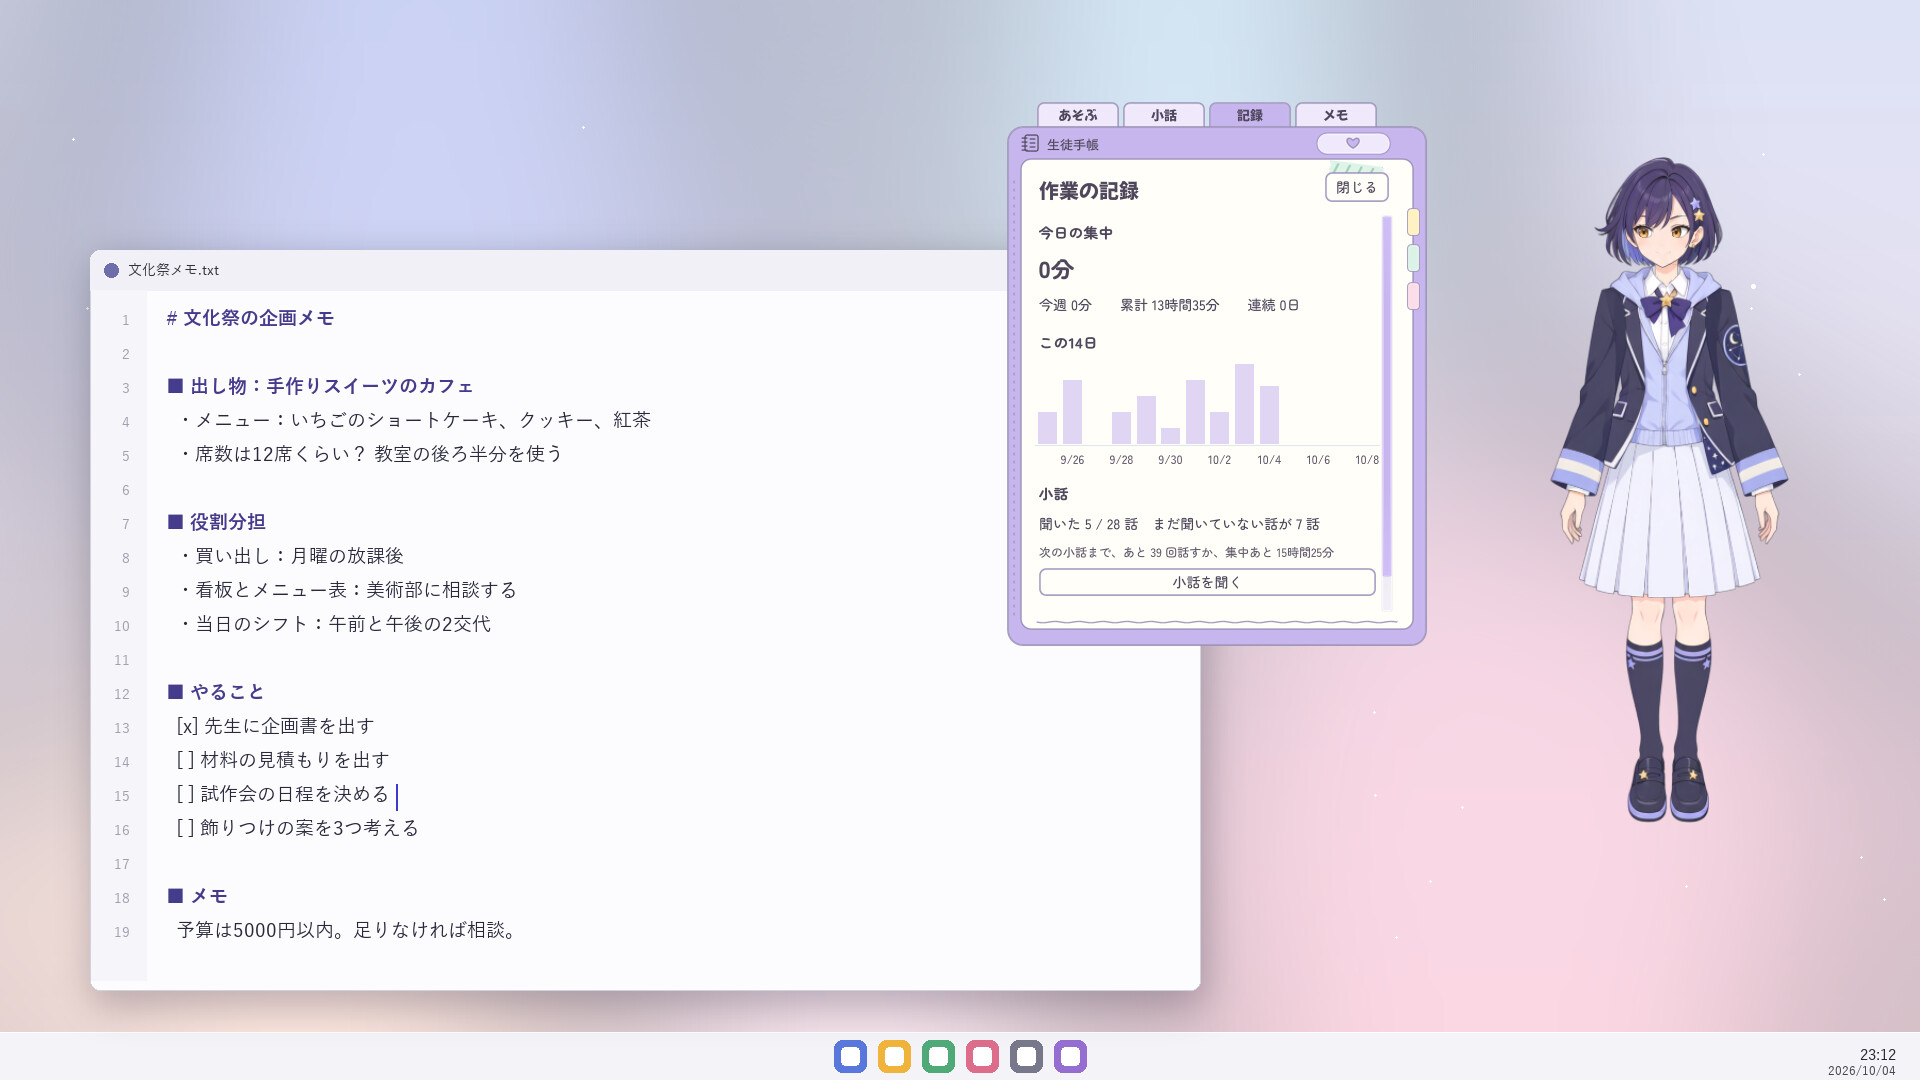The height and width of the screenshot is (1080, 1920).
Task: Open the orange app in the taskbar
Action: [x=894, y=1056]
